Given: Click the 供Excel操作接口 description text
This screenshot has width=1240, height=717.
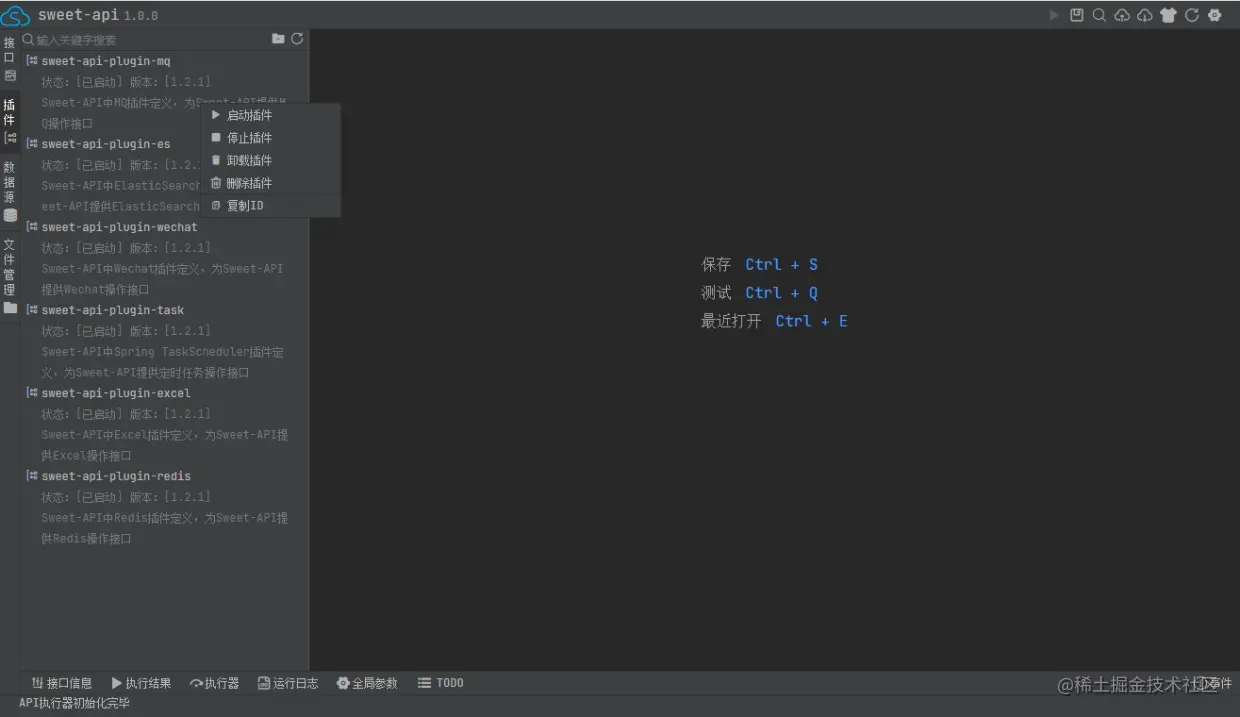Looking at the screenshot, I should click(86, 456).
